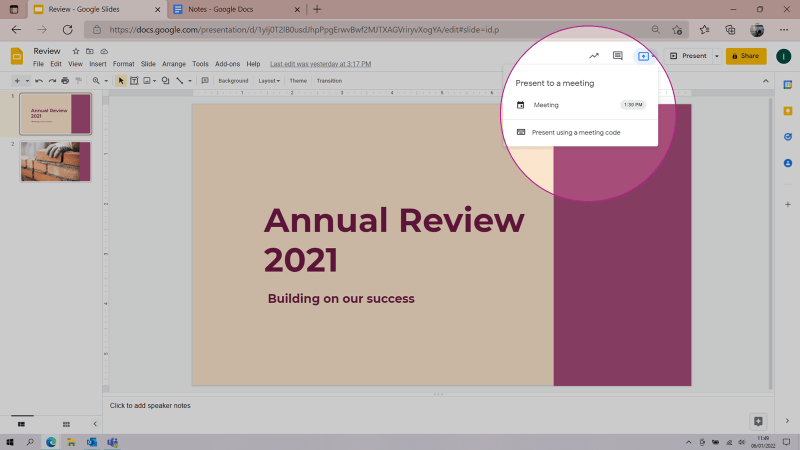
Task: Choose Present using a meeting code
Action: [581, 132]
